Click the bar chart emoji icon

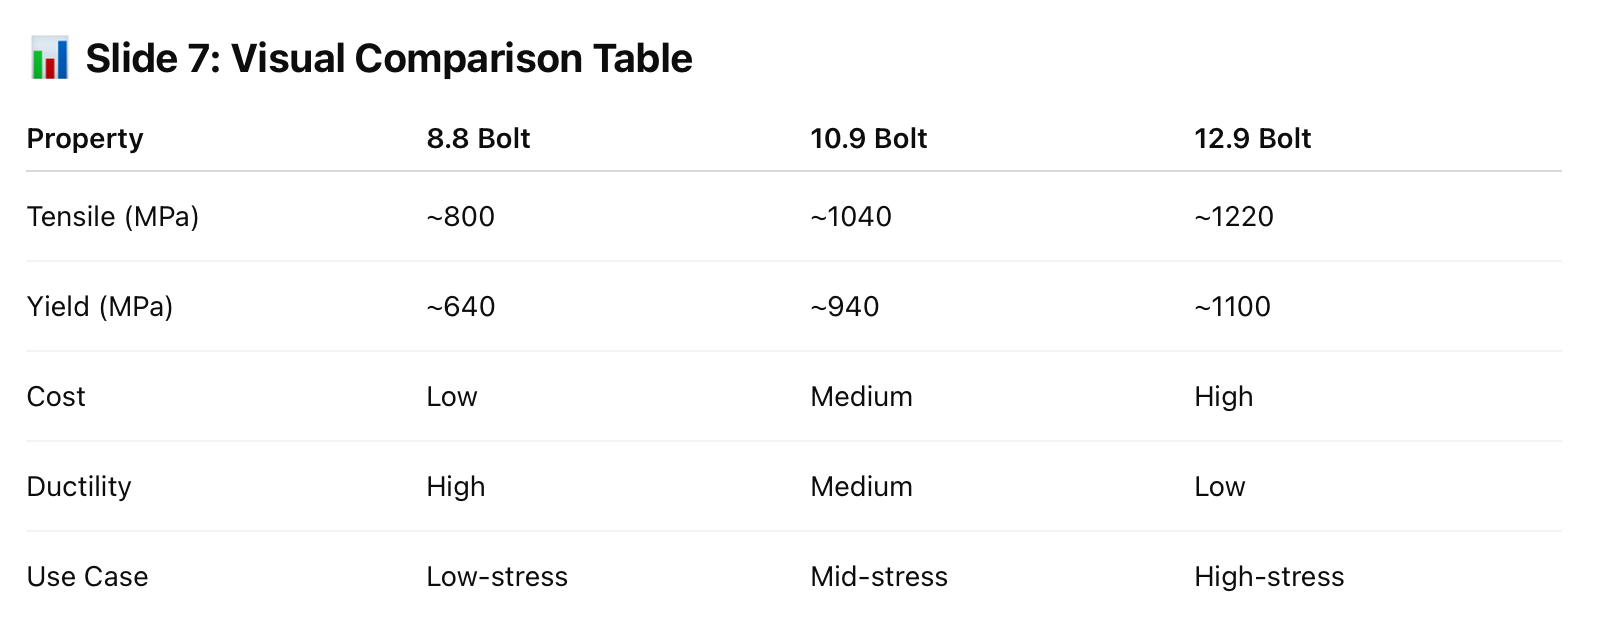pyautogui.click(x=49, y=58)
